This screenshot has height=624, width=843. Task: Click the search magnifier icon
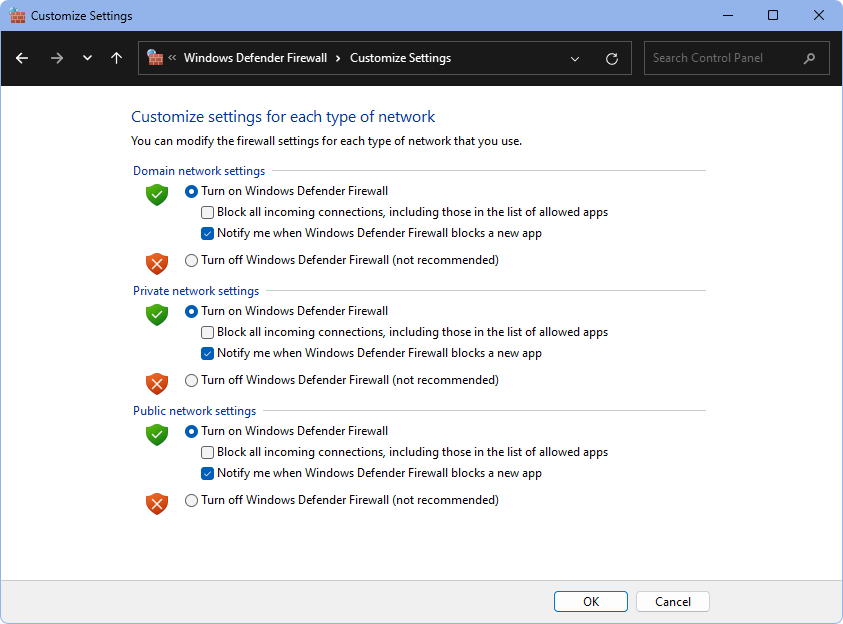[810, 58]
